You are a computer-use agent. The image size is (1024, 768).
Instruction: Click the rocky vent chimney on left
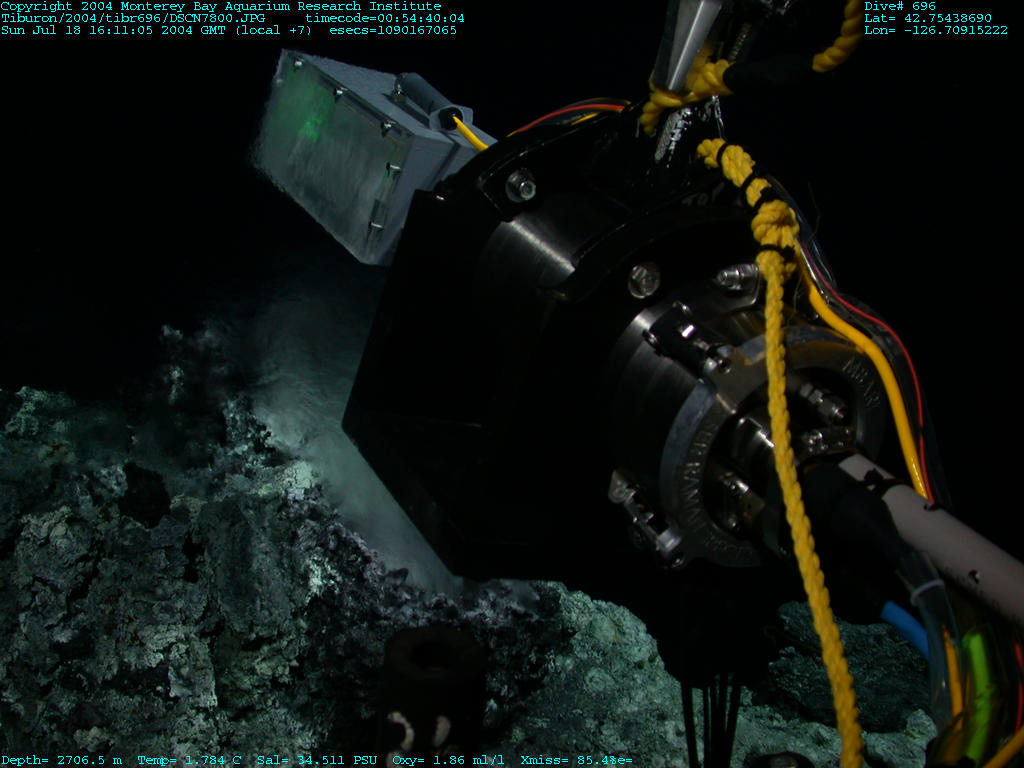pos(150,560)
